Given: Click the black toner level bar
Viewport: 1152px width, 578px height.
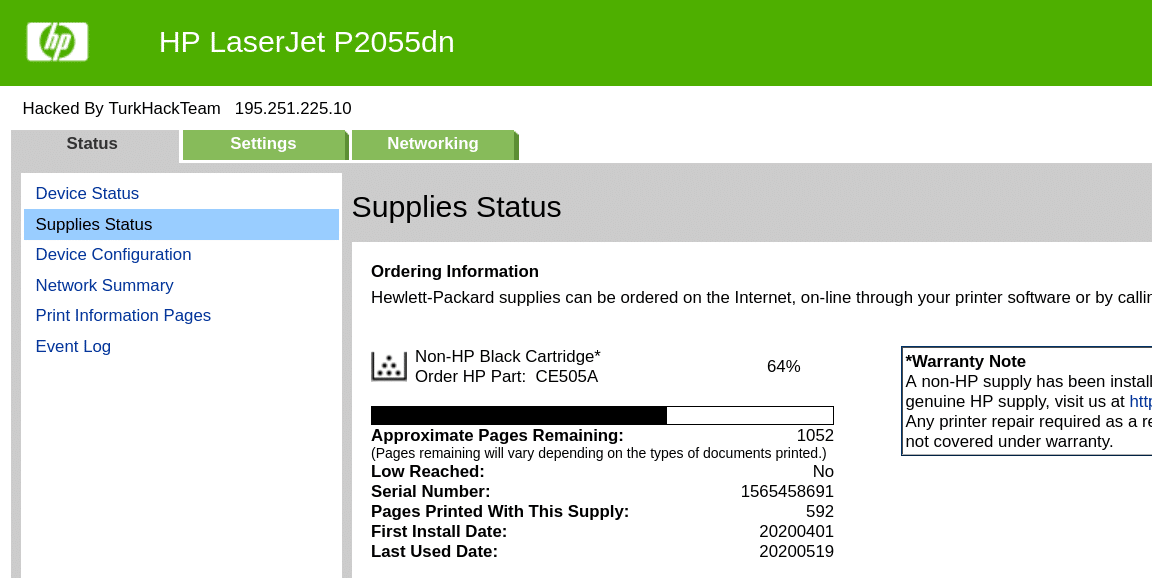Looking at the screenshot, I should 602,415.
